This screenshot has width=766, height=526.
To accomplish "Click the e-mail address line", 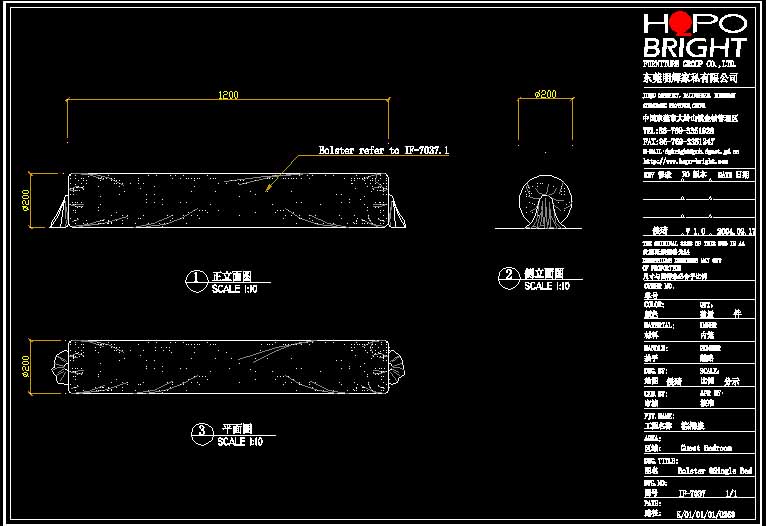I will tap(691, 152).
